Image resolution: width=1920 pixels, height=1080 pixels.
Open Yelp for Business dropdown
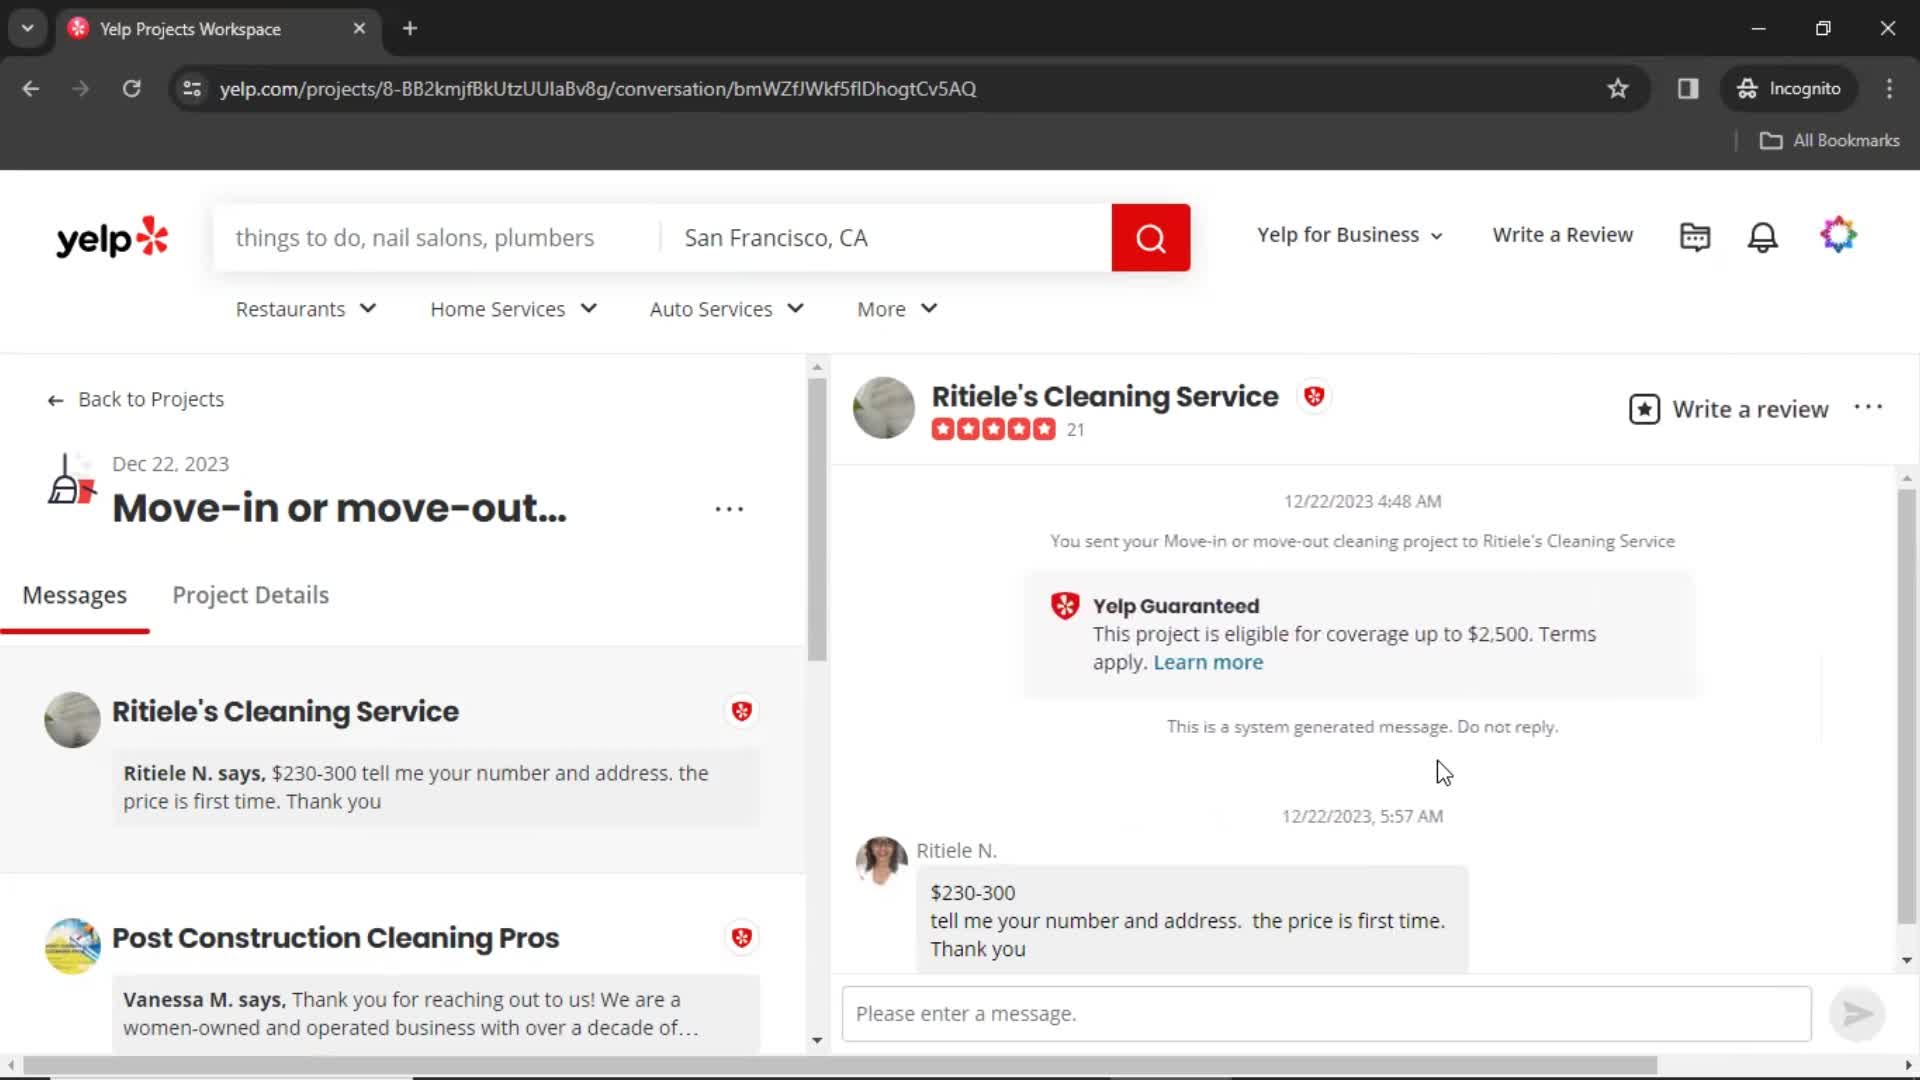pyautogui.click(x=1349, y=235)
